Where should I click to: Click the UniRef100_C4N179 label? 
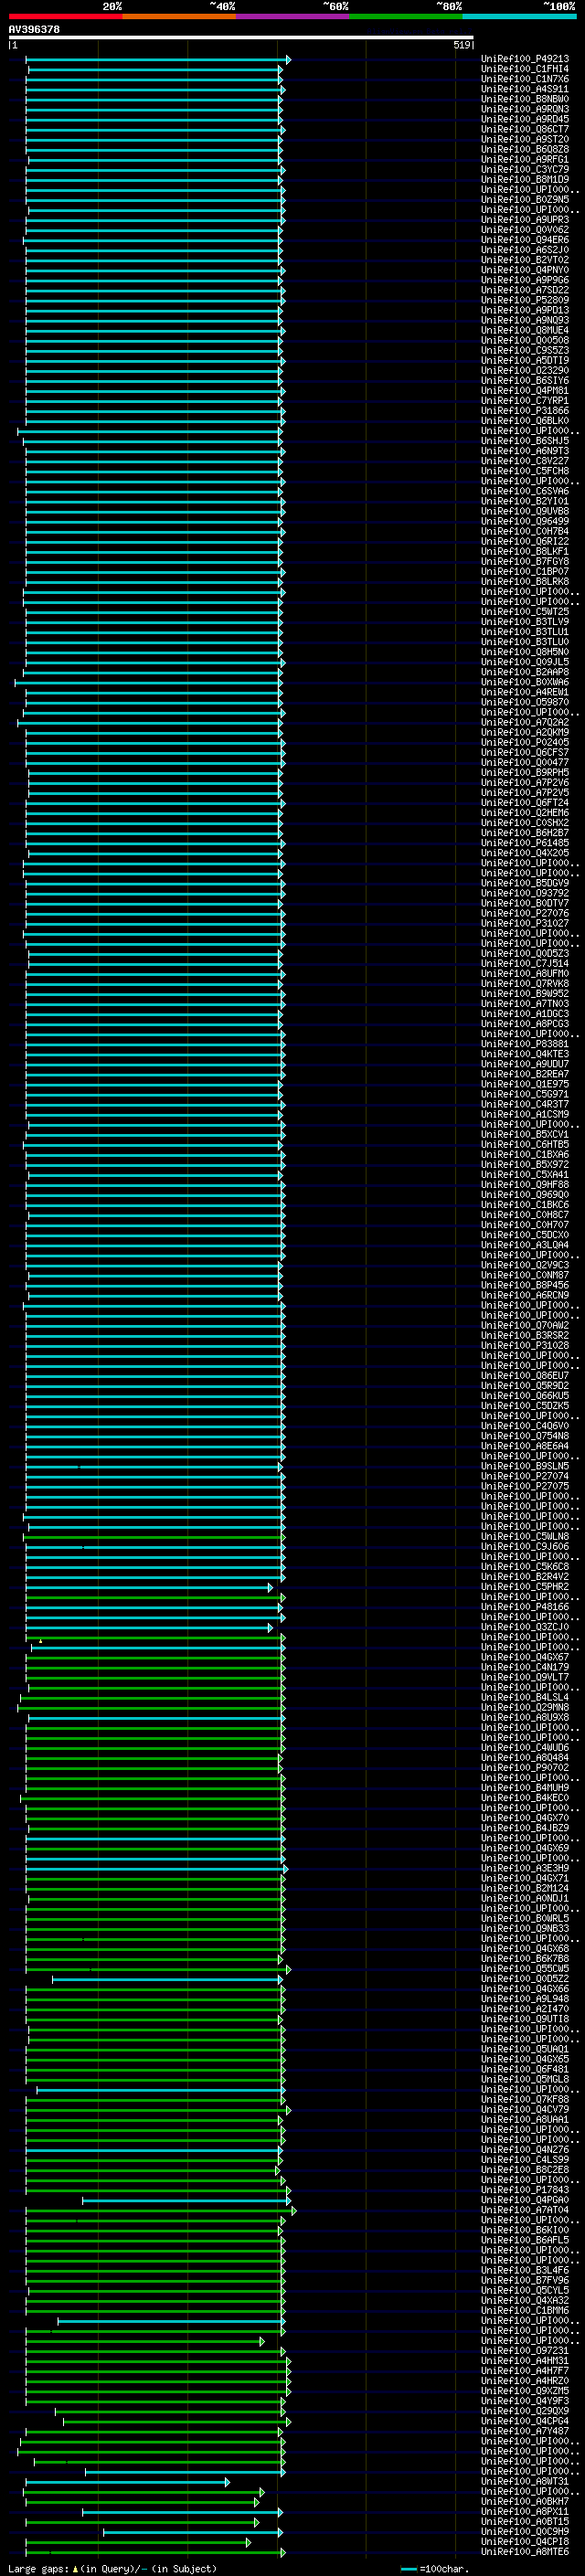click(x=525, y=1667)
